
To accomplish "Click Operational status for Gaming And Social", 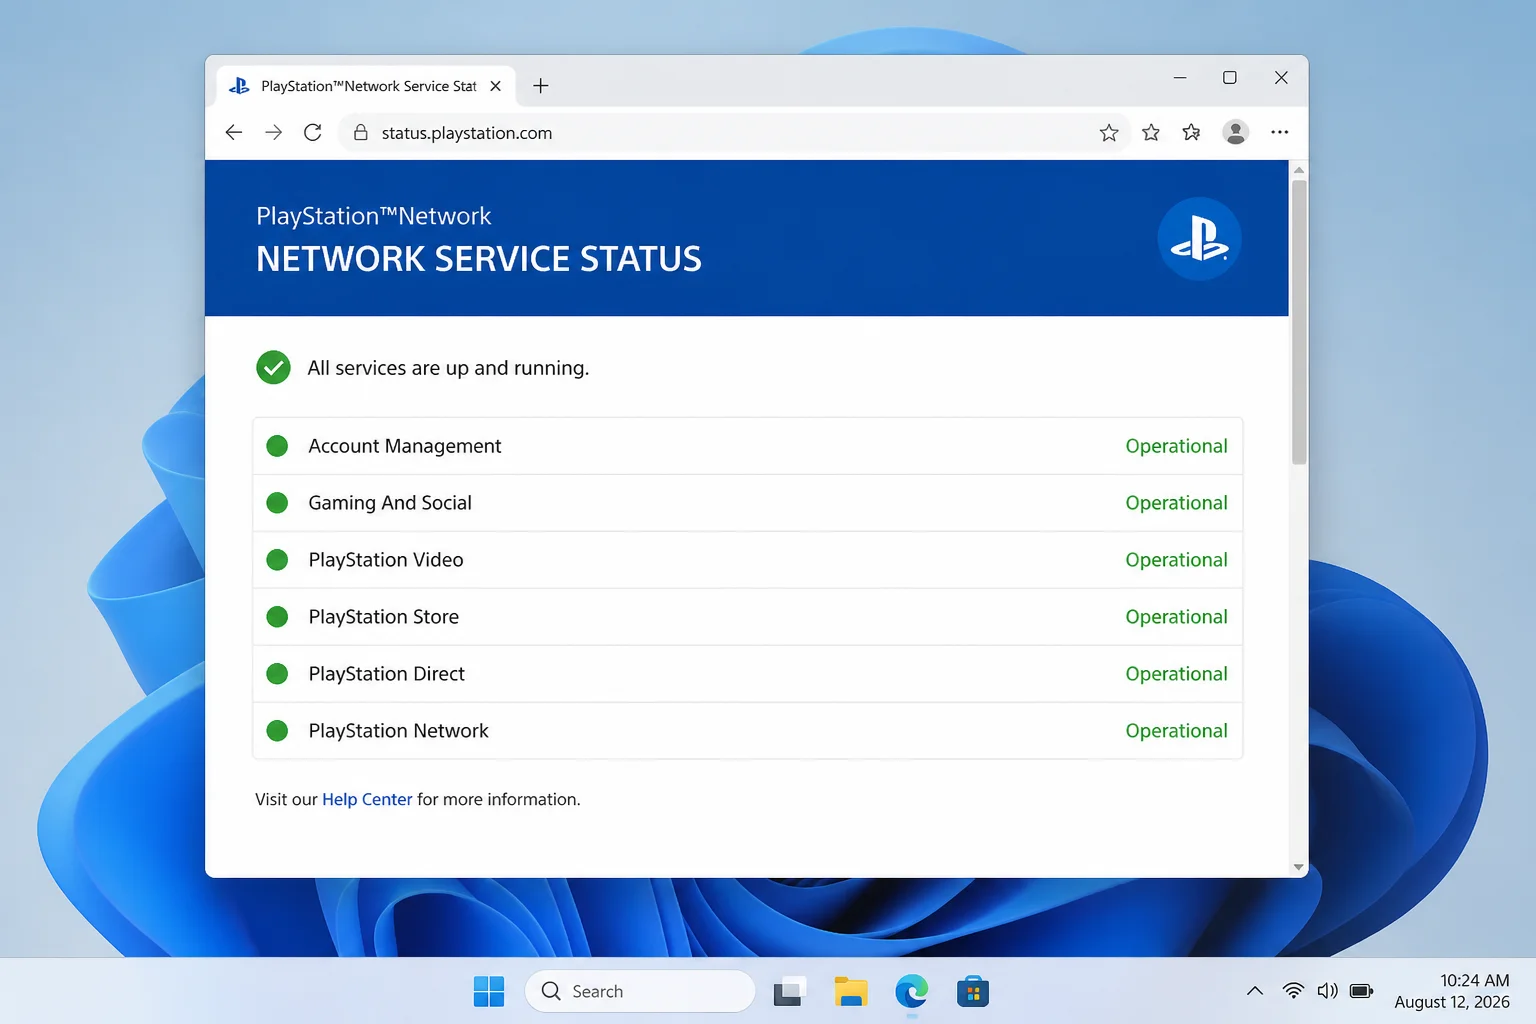I will (x=1176, y=503).
